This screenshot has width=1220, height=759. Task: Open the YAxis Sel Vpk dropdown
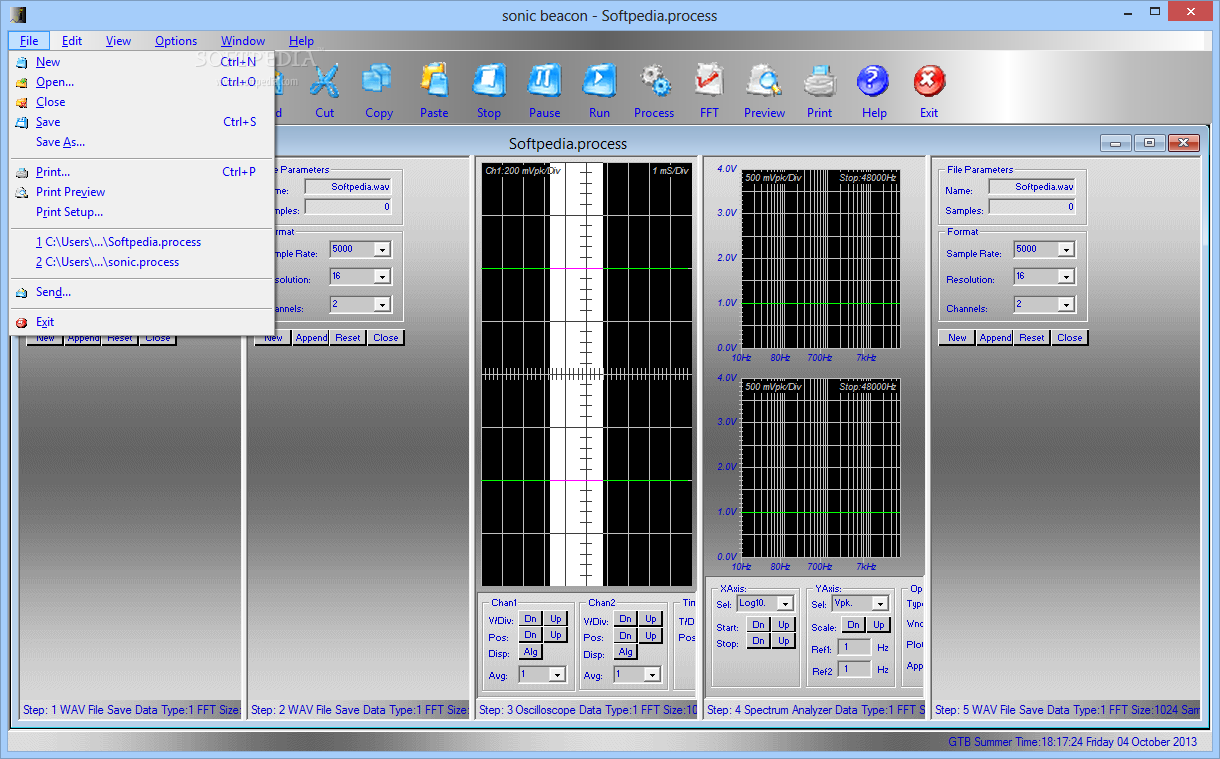(880, 604)
